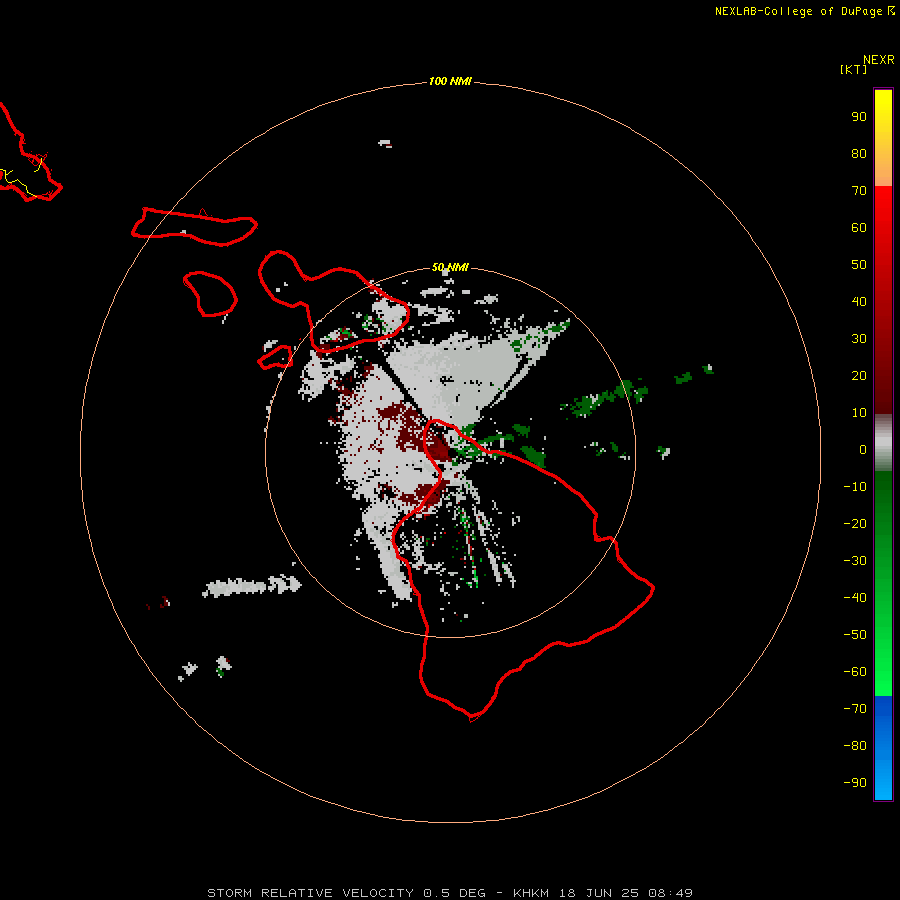Click the small Kahoolawe island outline
The height and width of the screenshot is (900, 900).
pos(275,357)
